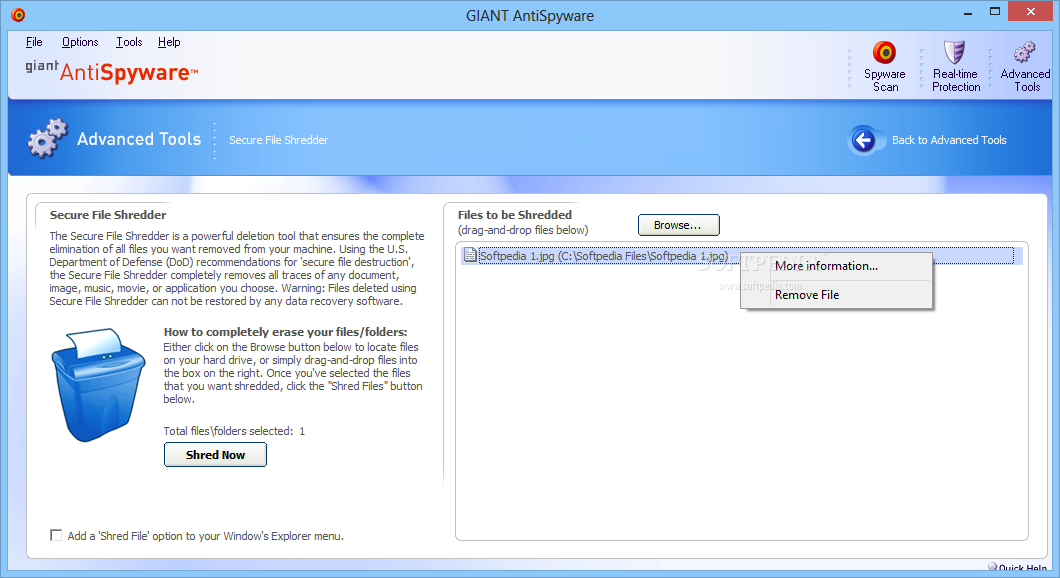The height and width of the screenshot is (578, 1060).
Task: Click 'Total files\folders selected: 1' text
Action: 234,431
